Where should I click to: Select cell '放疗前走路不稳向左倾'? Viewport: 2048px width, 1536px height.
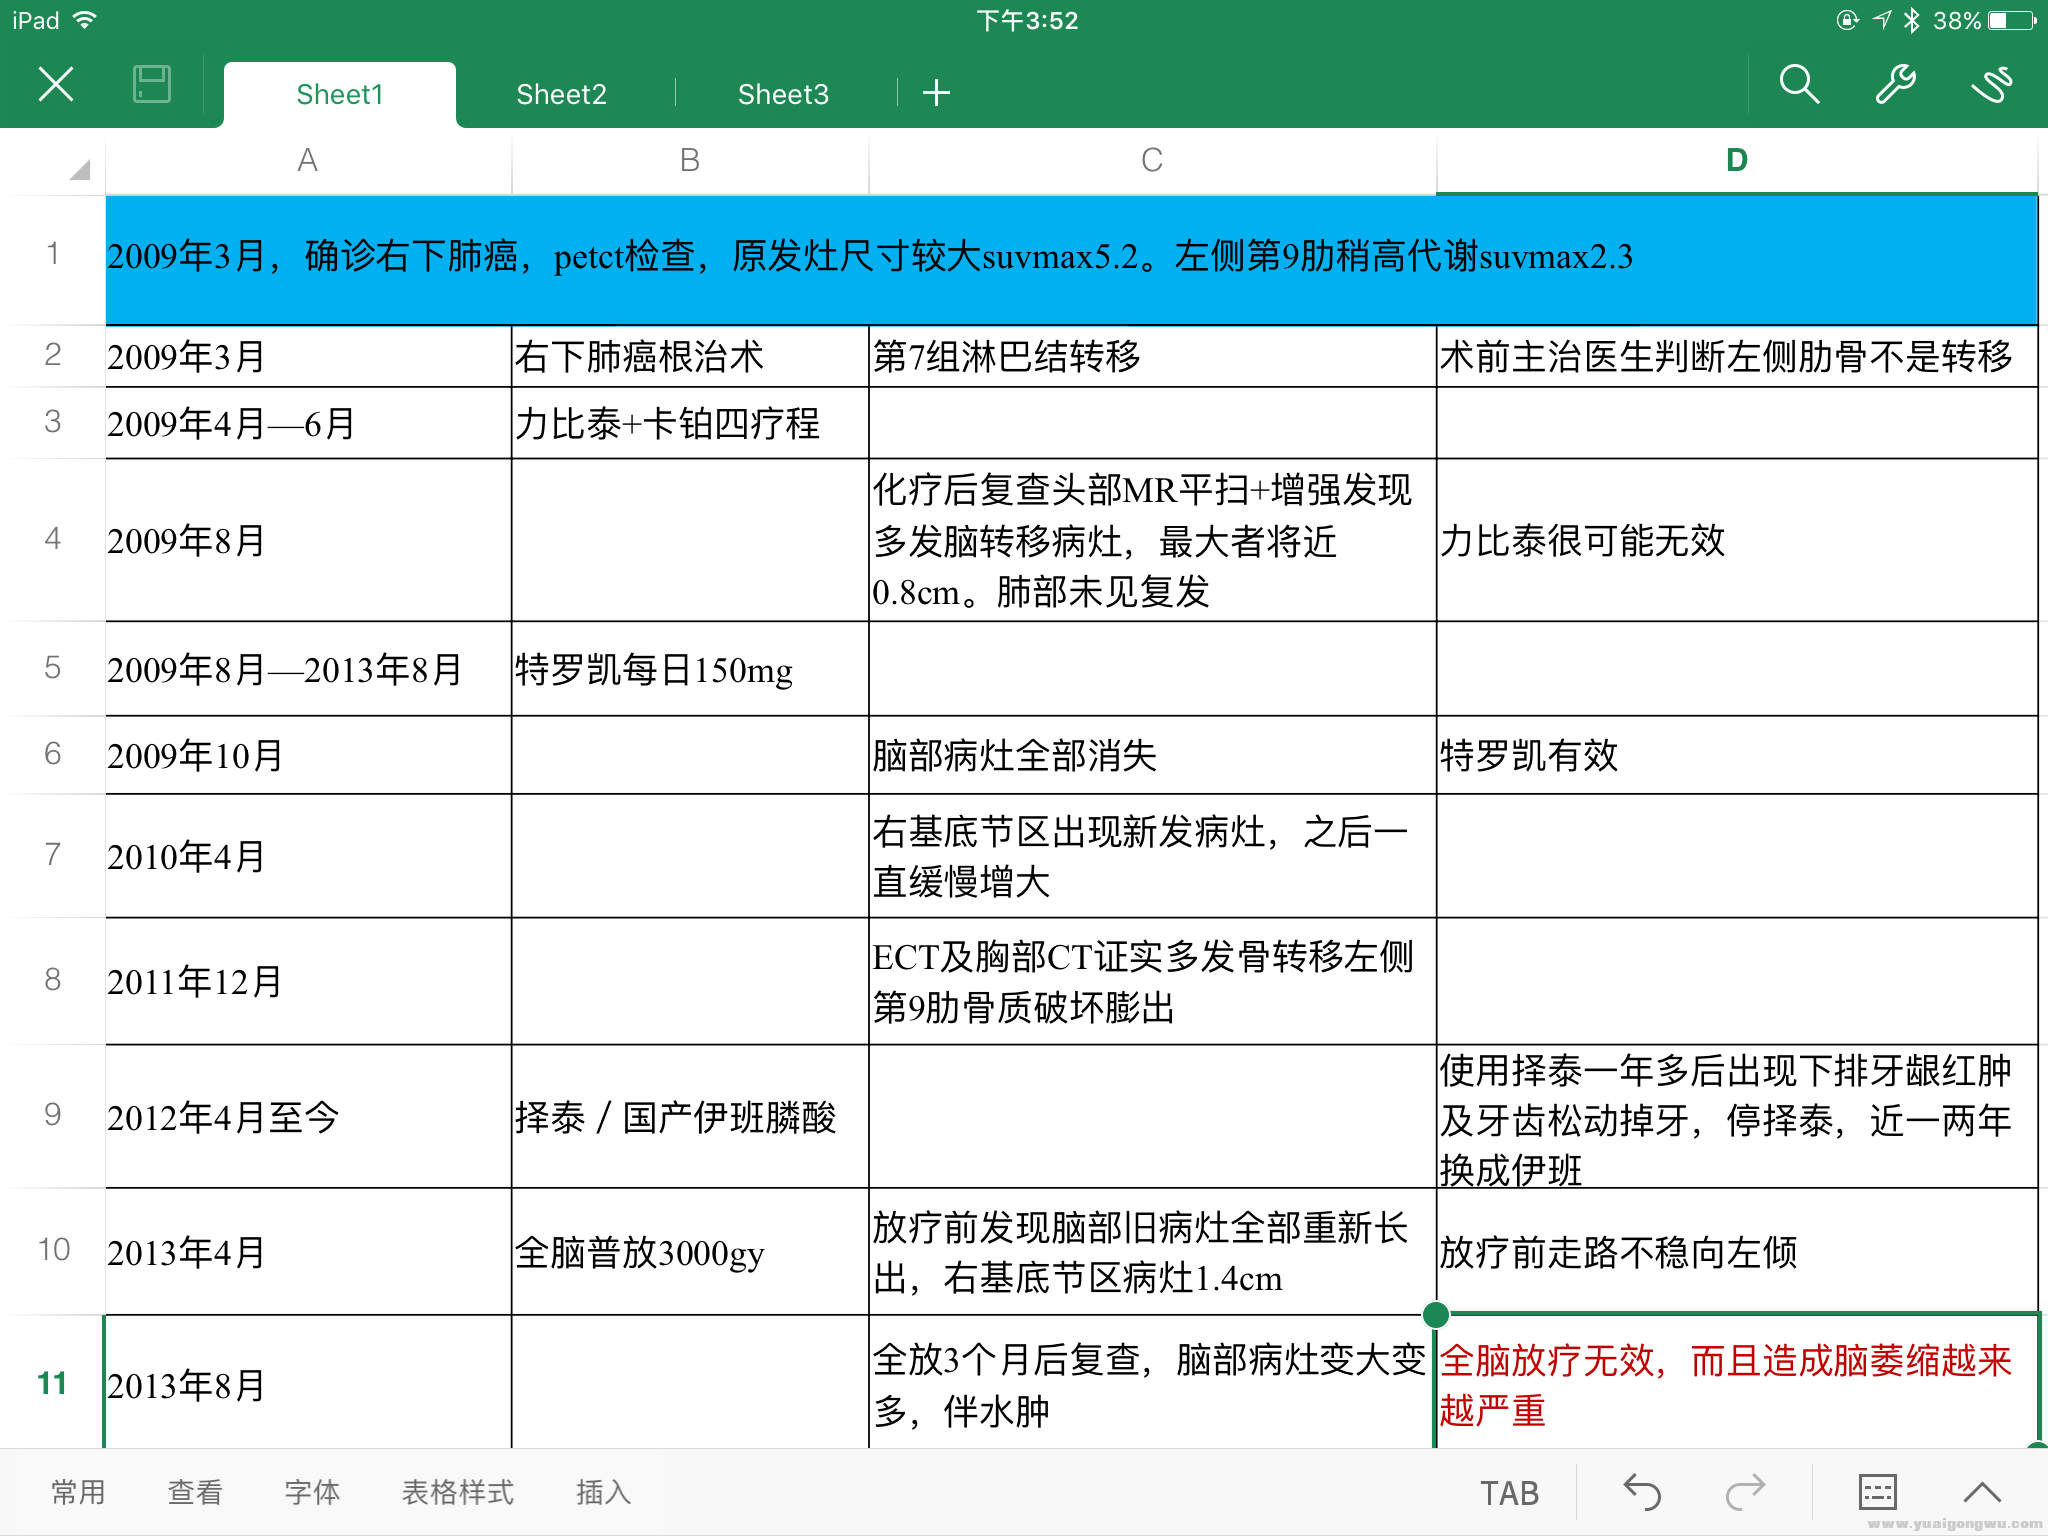1737,1252
